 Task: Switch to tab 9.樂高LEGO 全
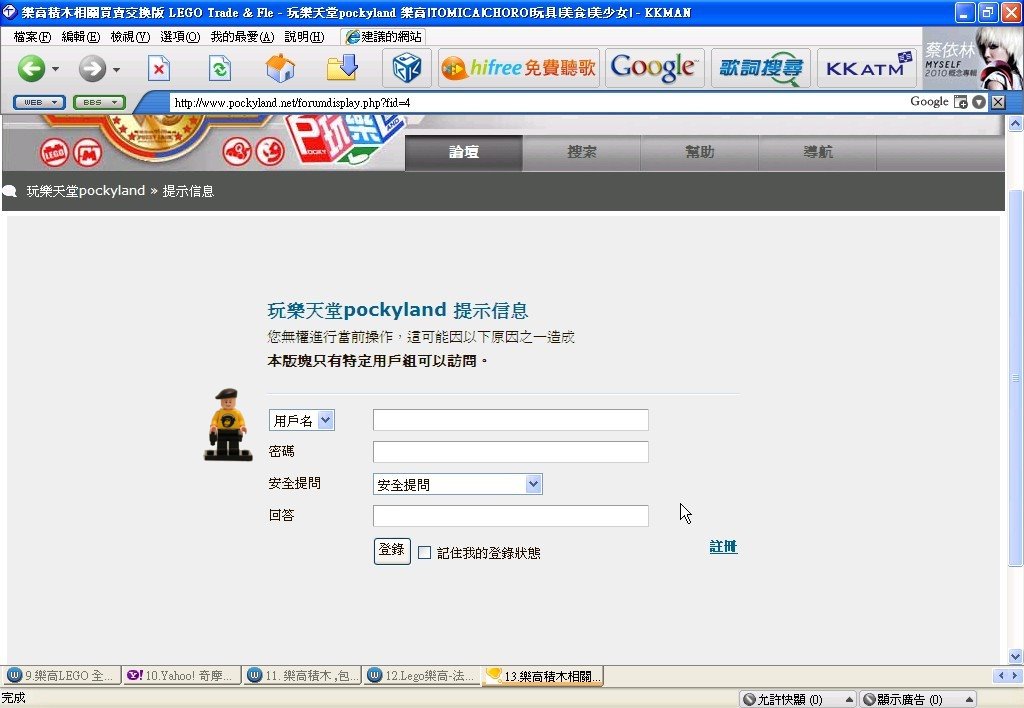[61, 676]
